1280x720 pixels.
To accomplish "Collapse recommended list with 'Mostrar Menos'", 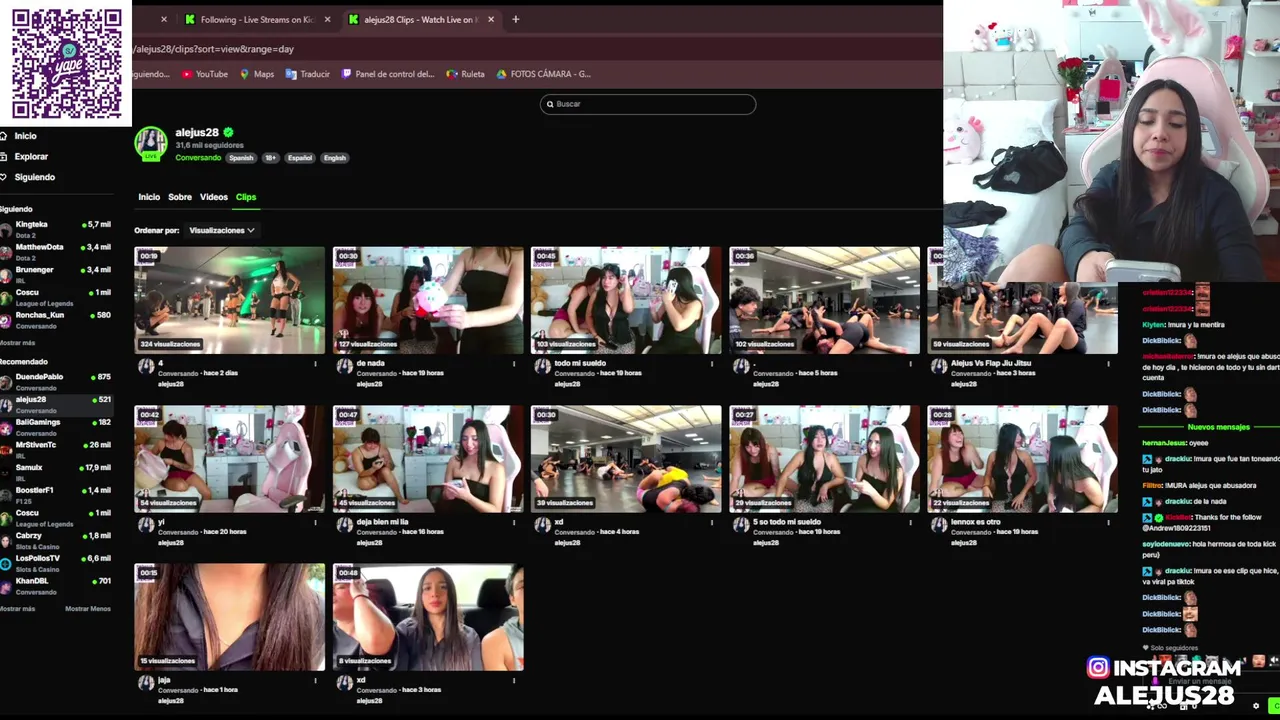I will point(88,609).
